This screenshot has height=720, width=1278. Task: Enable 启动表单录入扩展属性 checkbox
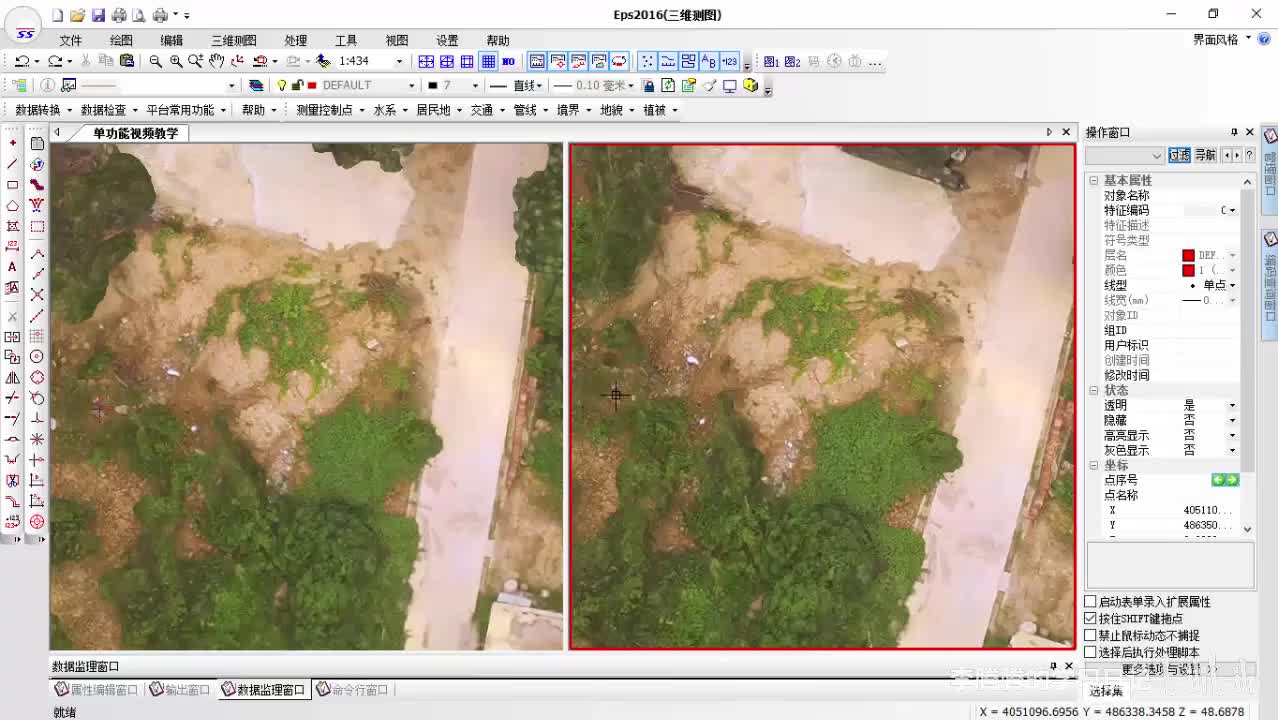[x=1090, y=602]
